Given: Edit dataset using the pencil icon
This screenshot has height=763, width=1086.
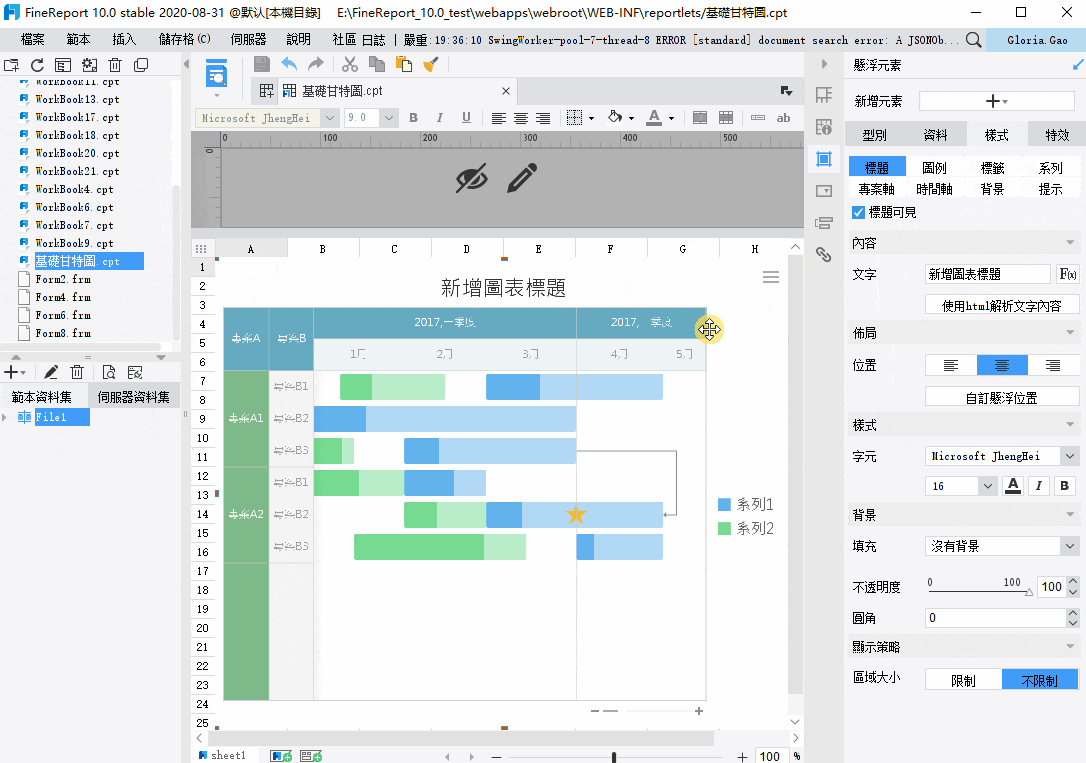Looking at the screenshot, I should coord(51,372).
